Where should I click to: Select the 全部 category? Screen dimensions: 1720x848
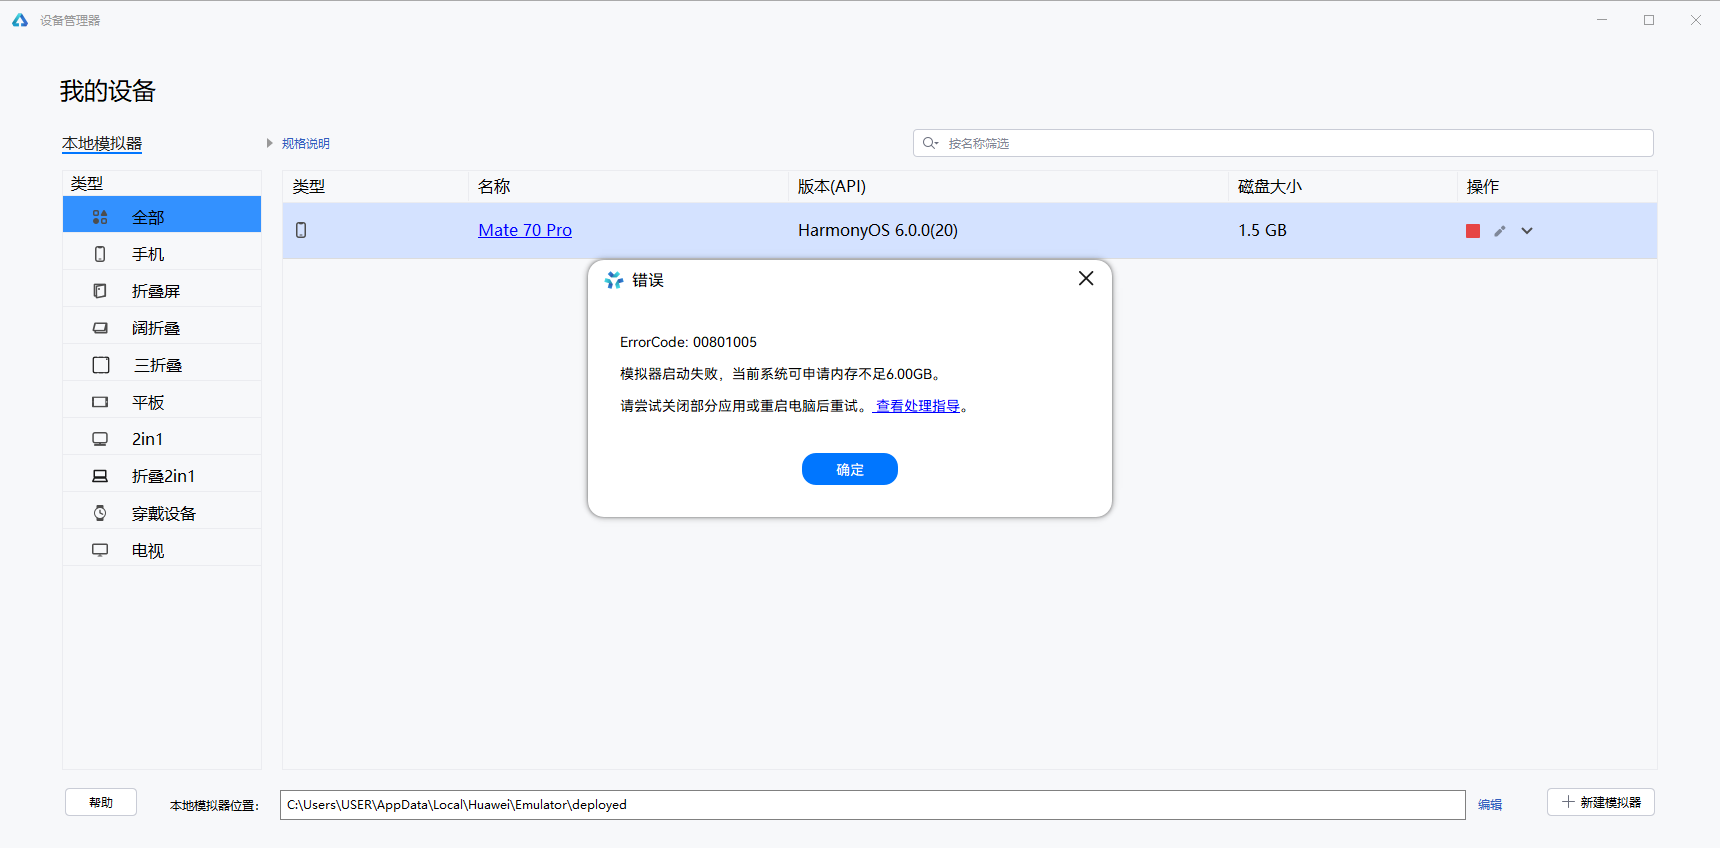pyautogui.click(x=162, y=217)
